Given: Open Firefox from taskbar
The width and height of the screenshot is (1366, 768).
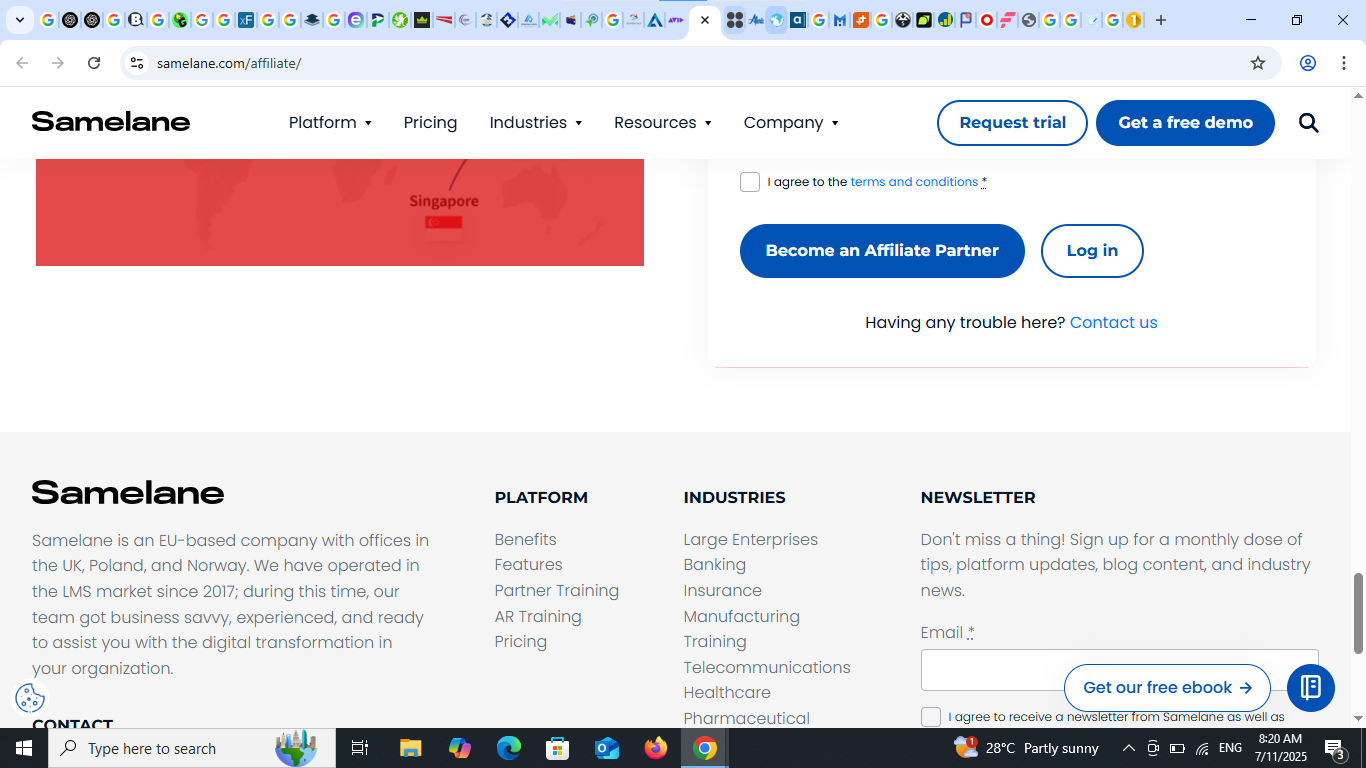Looking at the screenshot, I should pyautogui.click(x=656, y=748).
